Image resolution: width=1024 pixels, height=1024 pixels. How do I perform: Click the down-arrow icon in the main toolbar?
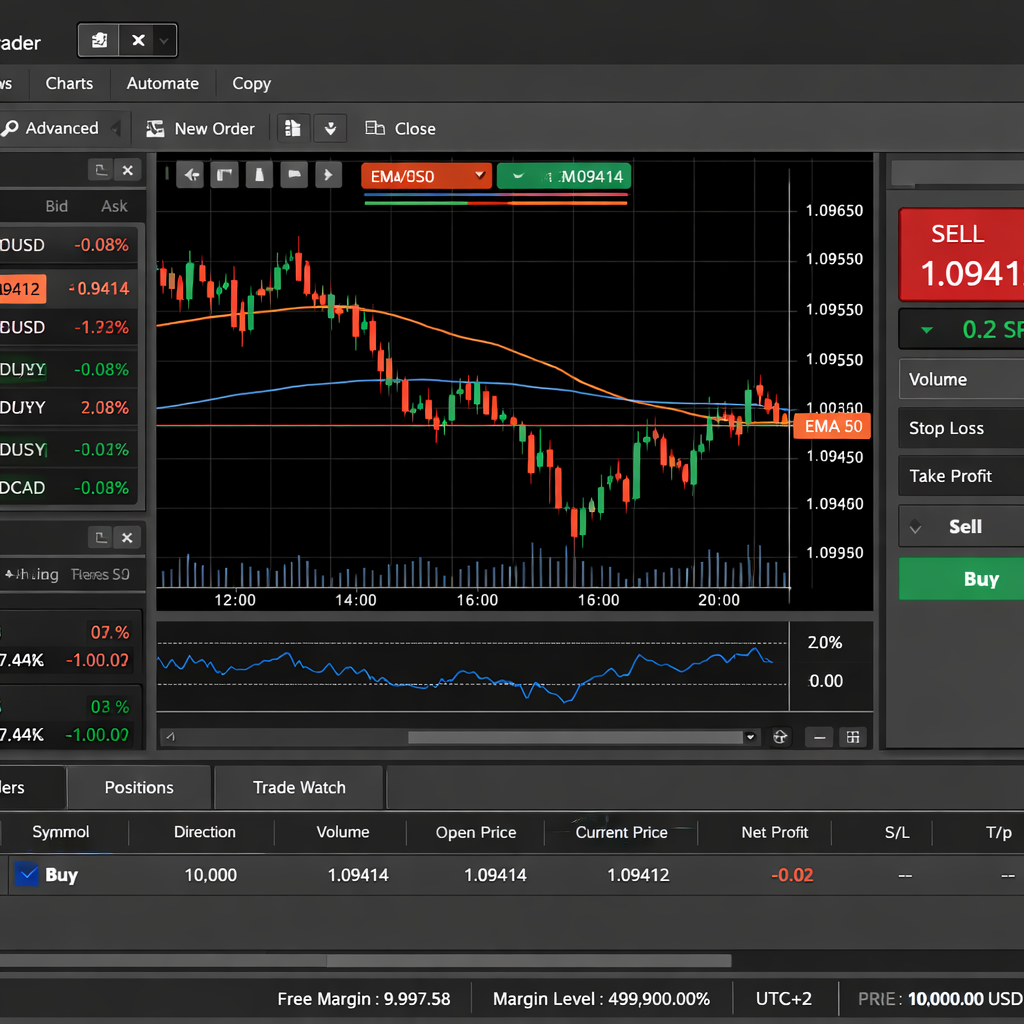pos(330,129)
